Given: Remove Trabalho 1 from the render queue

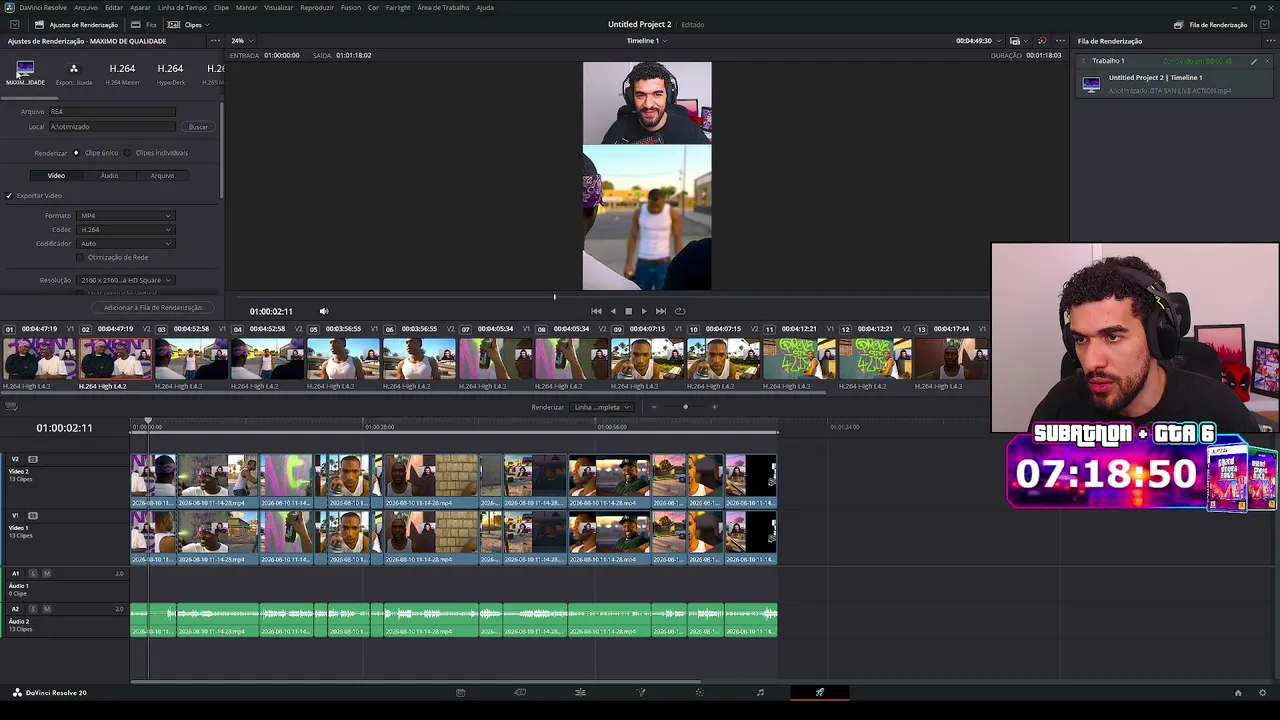Looking at the screenshot, I should coord(1267,61).
